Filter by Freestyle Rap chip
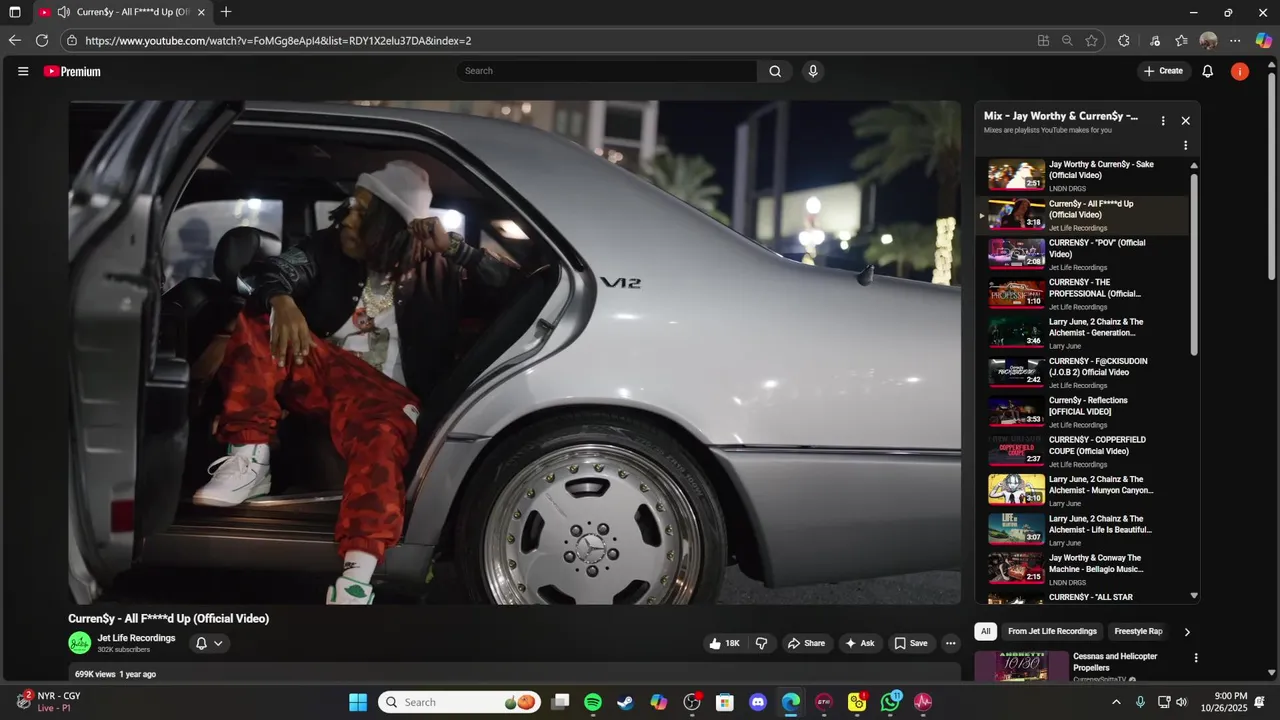Viewport: 1280px width, 720px height. (1138, 631)
